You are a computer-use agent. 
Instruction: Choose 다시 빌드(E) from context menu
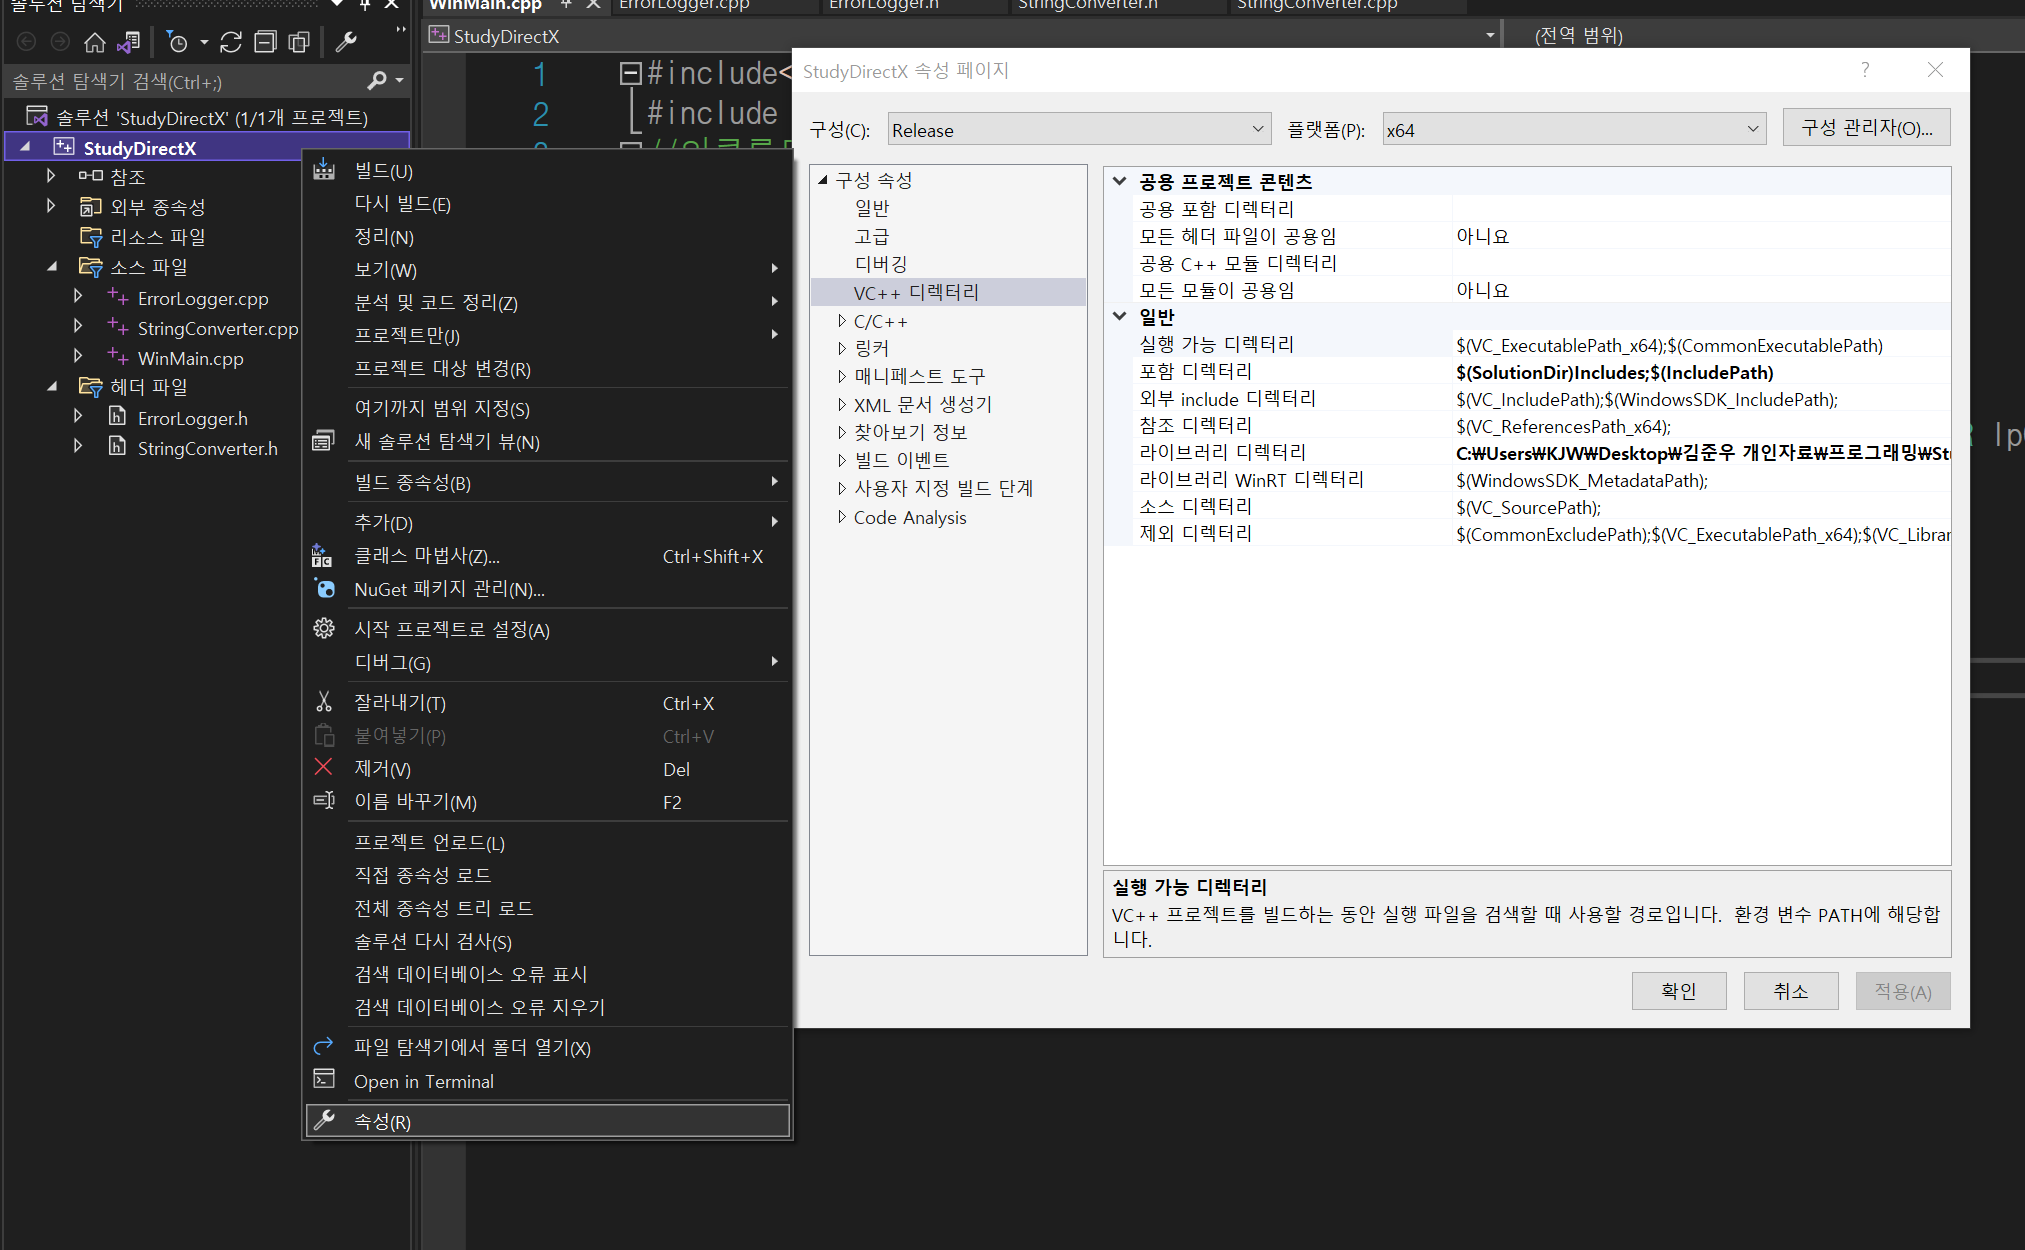point(402,204)
